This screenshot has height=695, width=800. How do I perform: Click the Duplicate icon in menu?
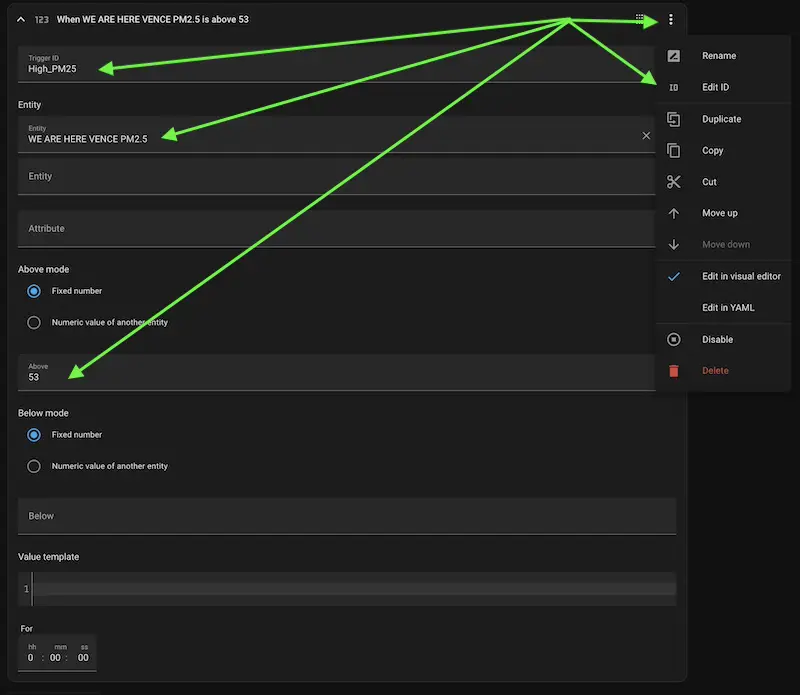click(674, 119)
